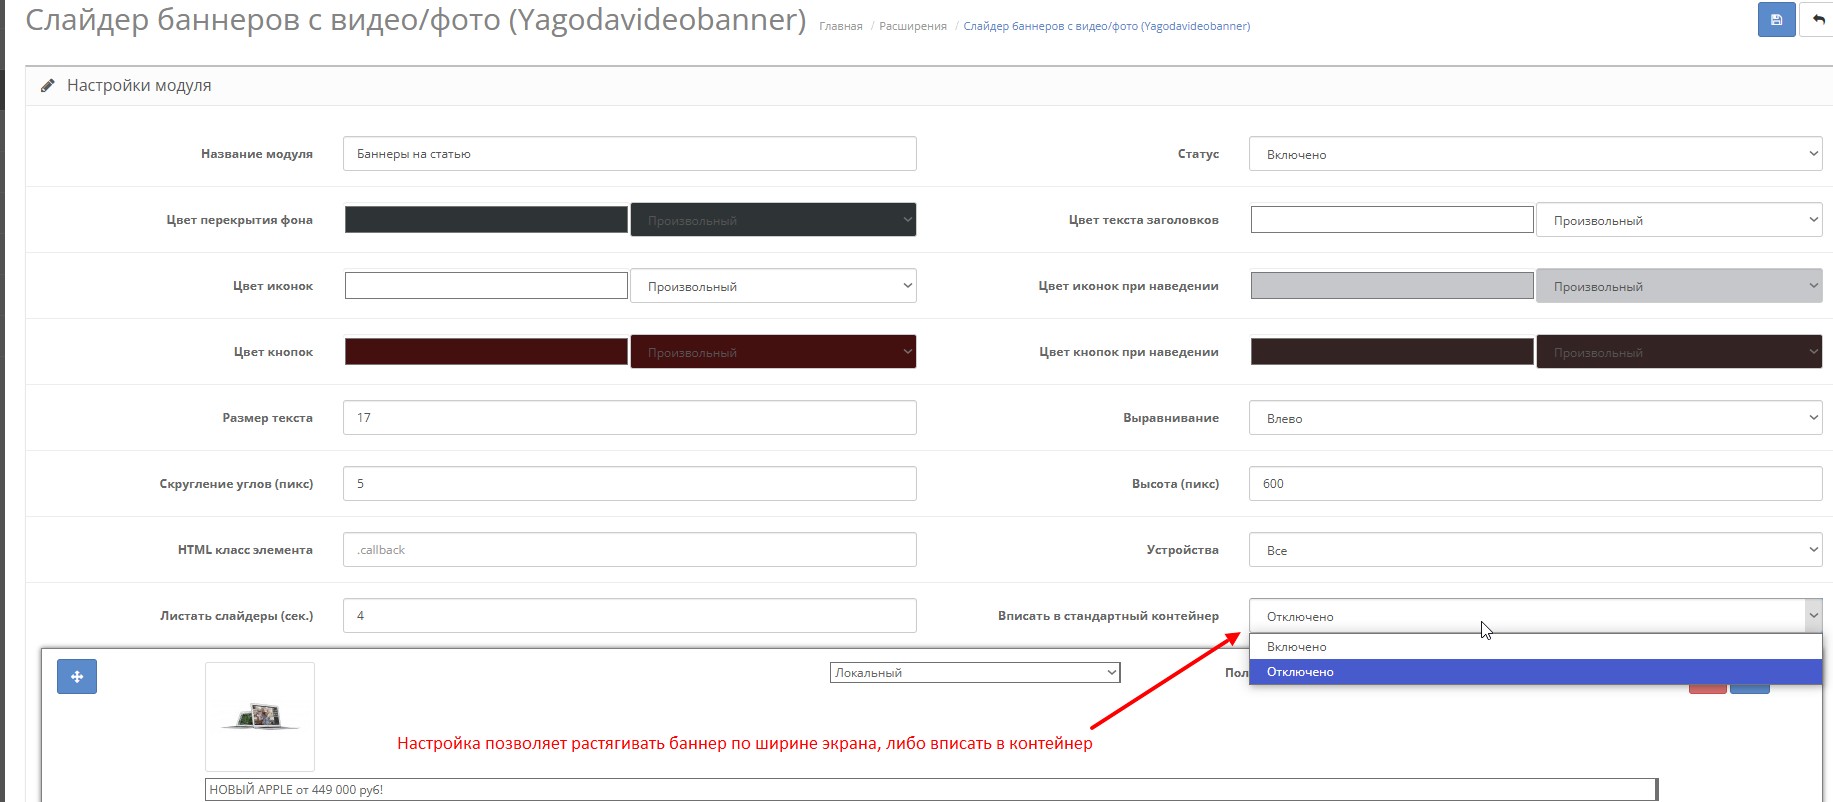1833x802 pixels.
Task: Click the blue save floppy-disk button
Action: coord(1776,20)
